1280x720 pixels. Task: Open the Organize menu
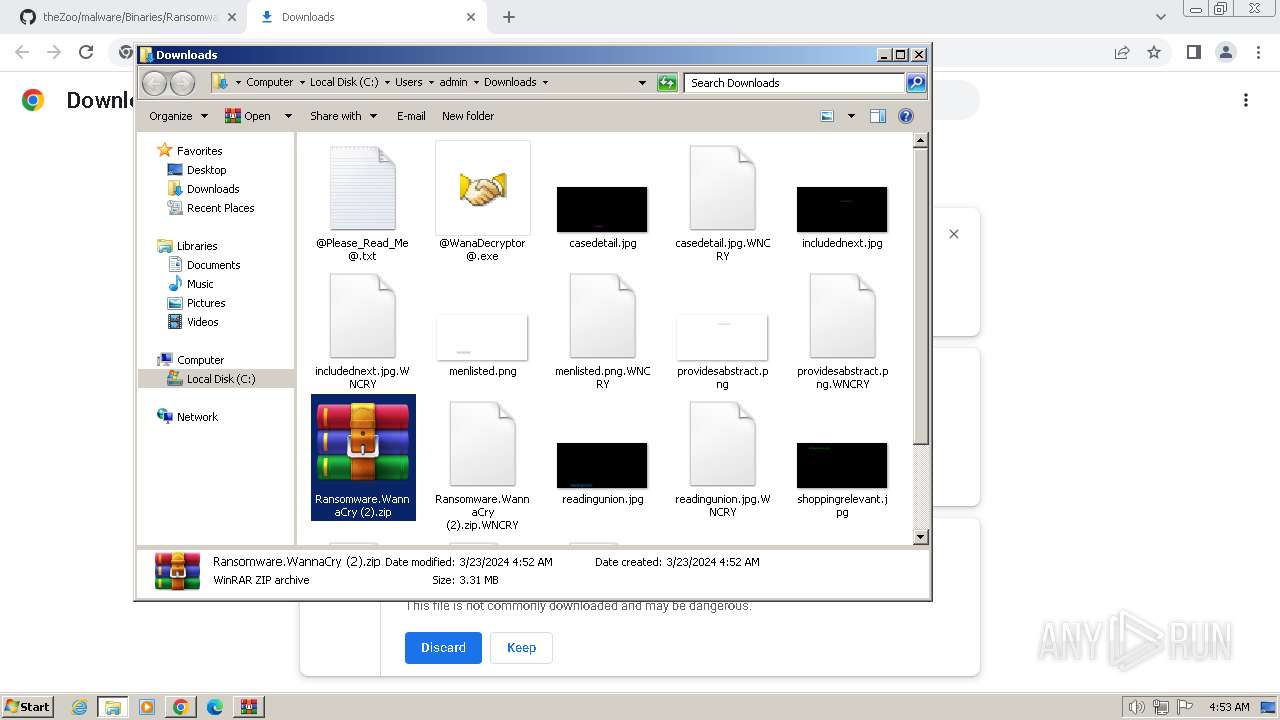pyautogui.click(x=178, y=116)
